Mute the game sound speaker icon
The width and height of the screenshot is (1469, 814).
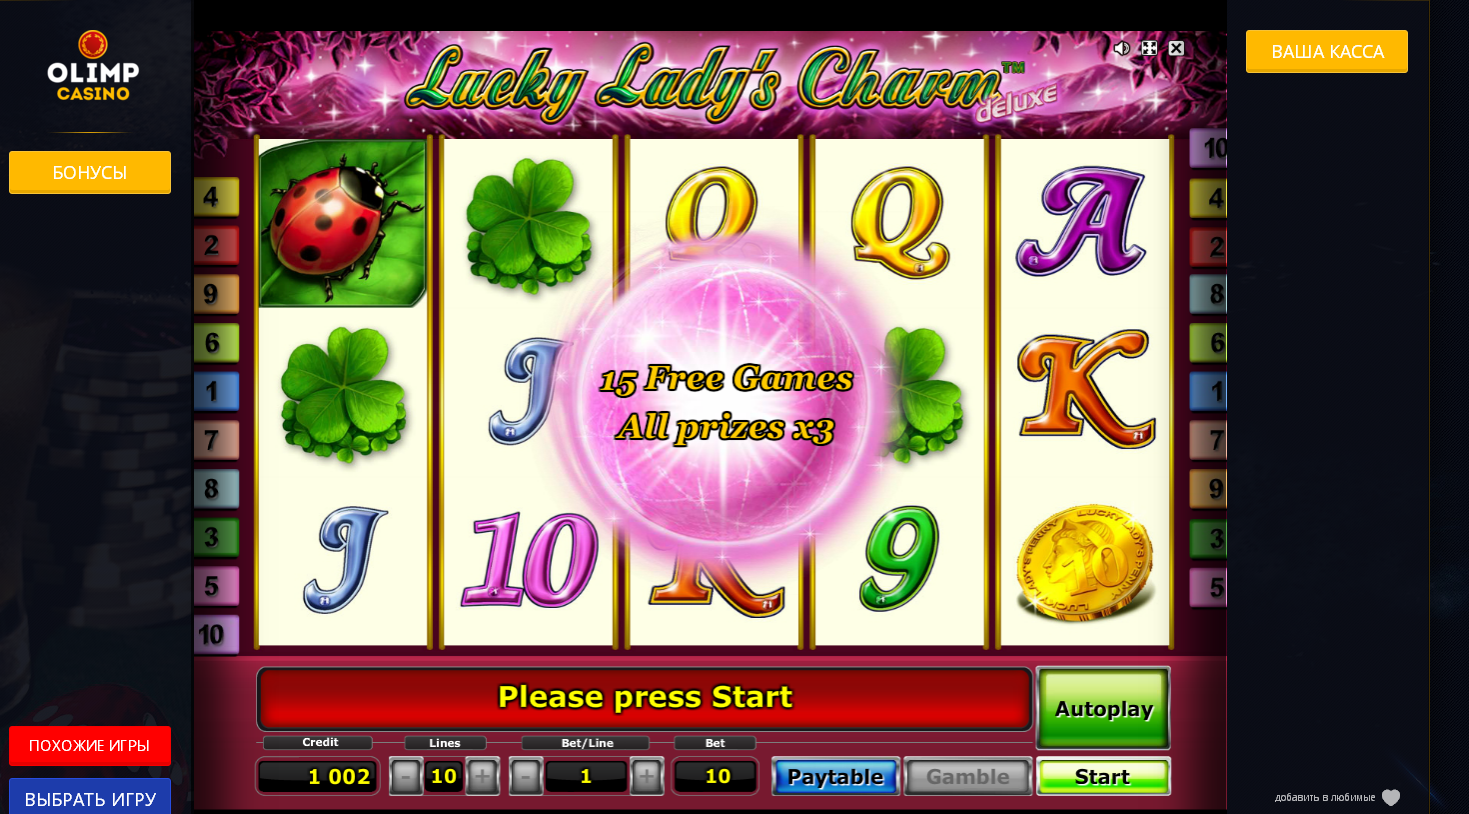coord(1121,48)
